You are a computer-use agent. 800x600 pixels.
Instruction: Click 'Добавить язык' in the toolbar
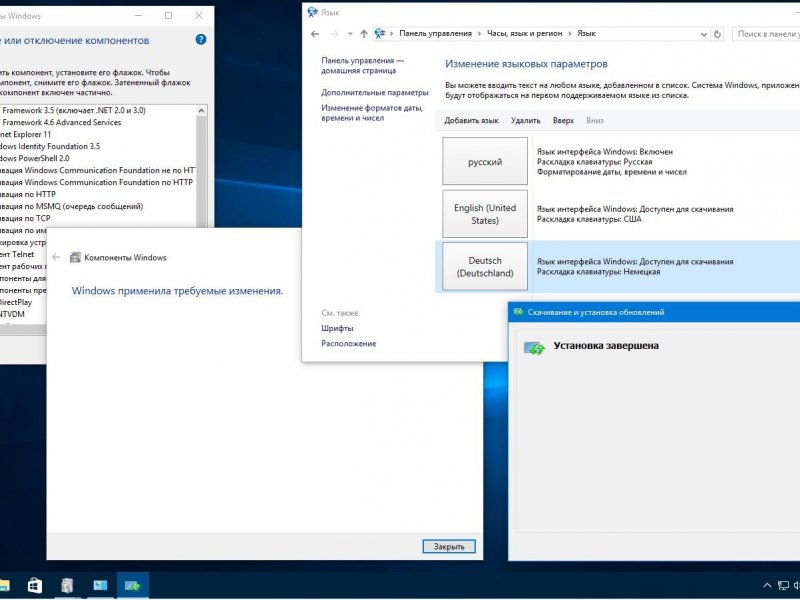[471, 120]
